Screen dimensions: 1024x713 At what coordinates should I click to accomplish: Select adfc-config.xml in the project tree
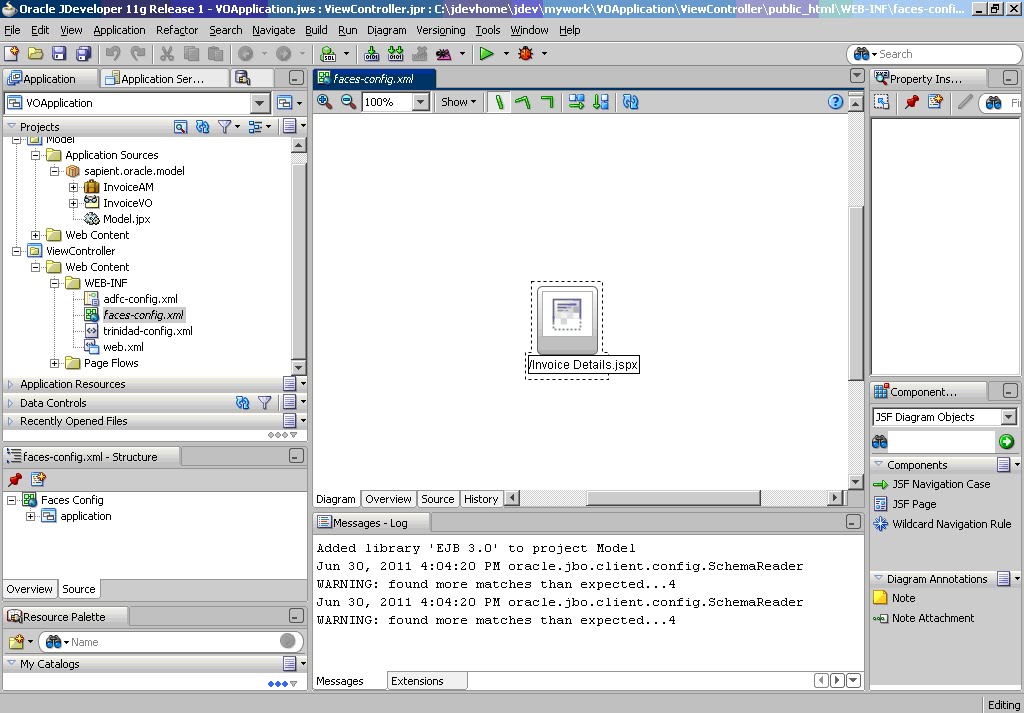point(131,299)
